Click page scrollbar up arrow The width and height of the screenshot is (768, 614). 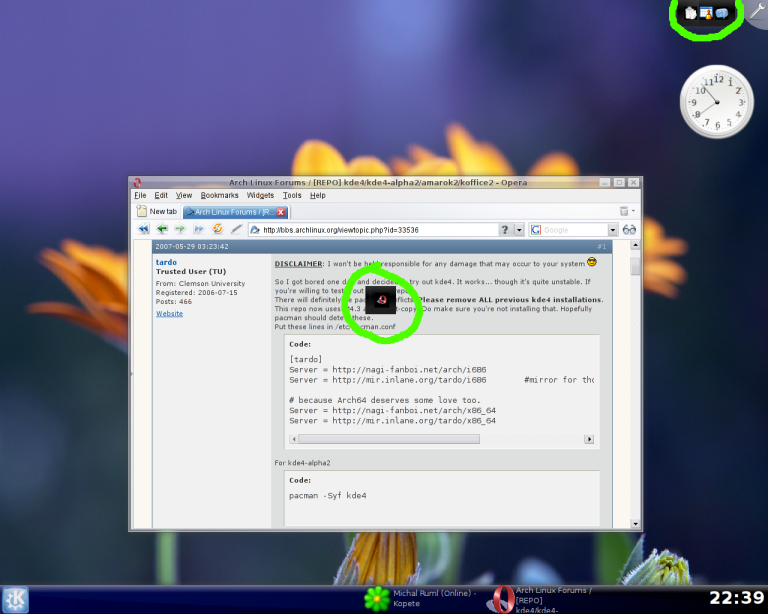click(635, 244)
